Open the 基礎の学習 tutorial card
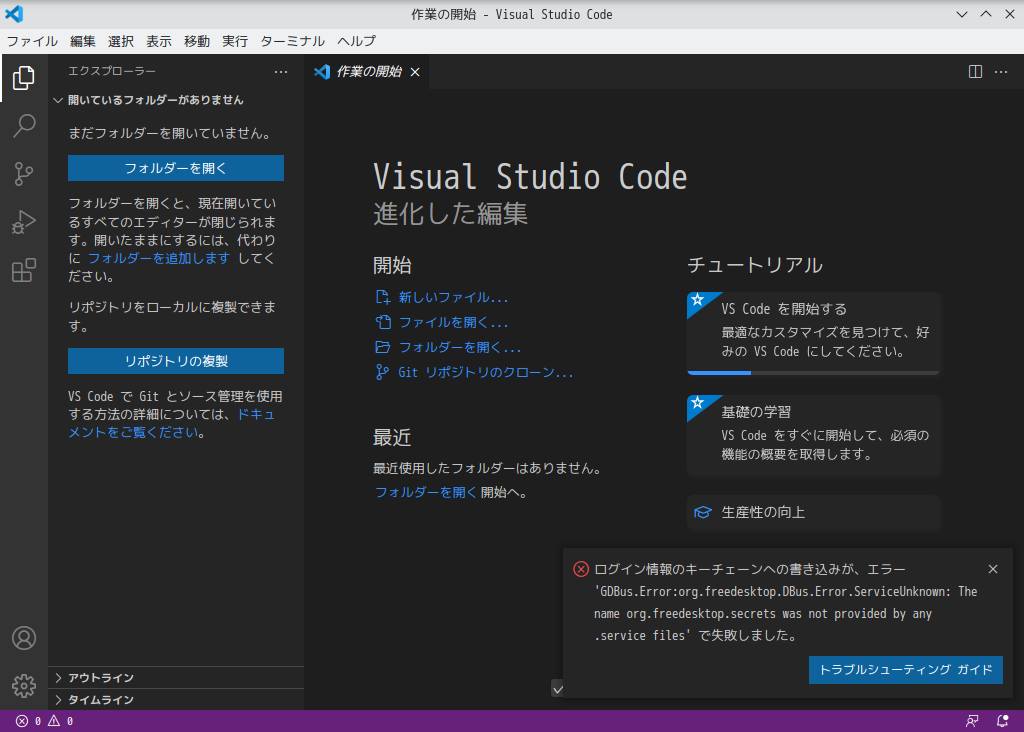Viewport: 1024px width, 732px height. 813,435
